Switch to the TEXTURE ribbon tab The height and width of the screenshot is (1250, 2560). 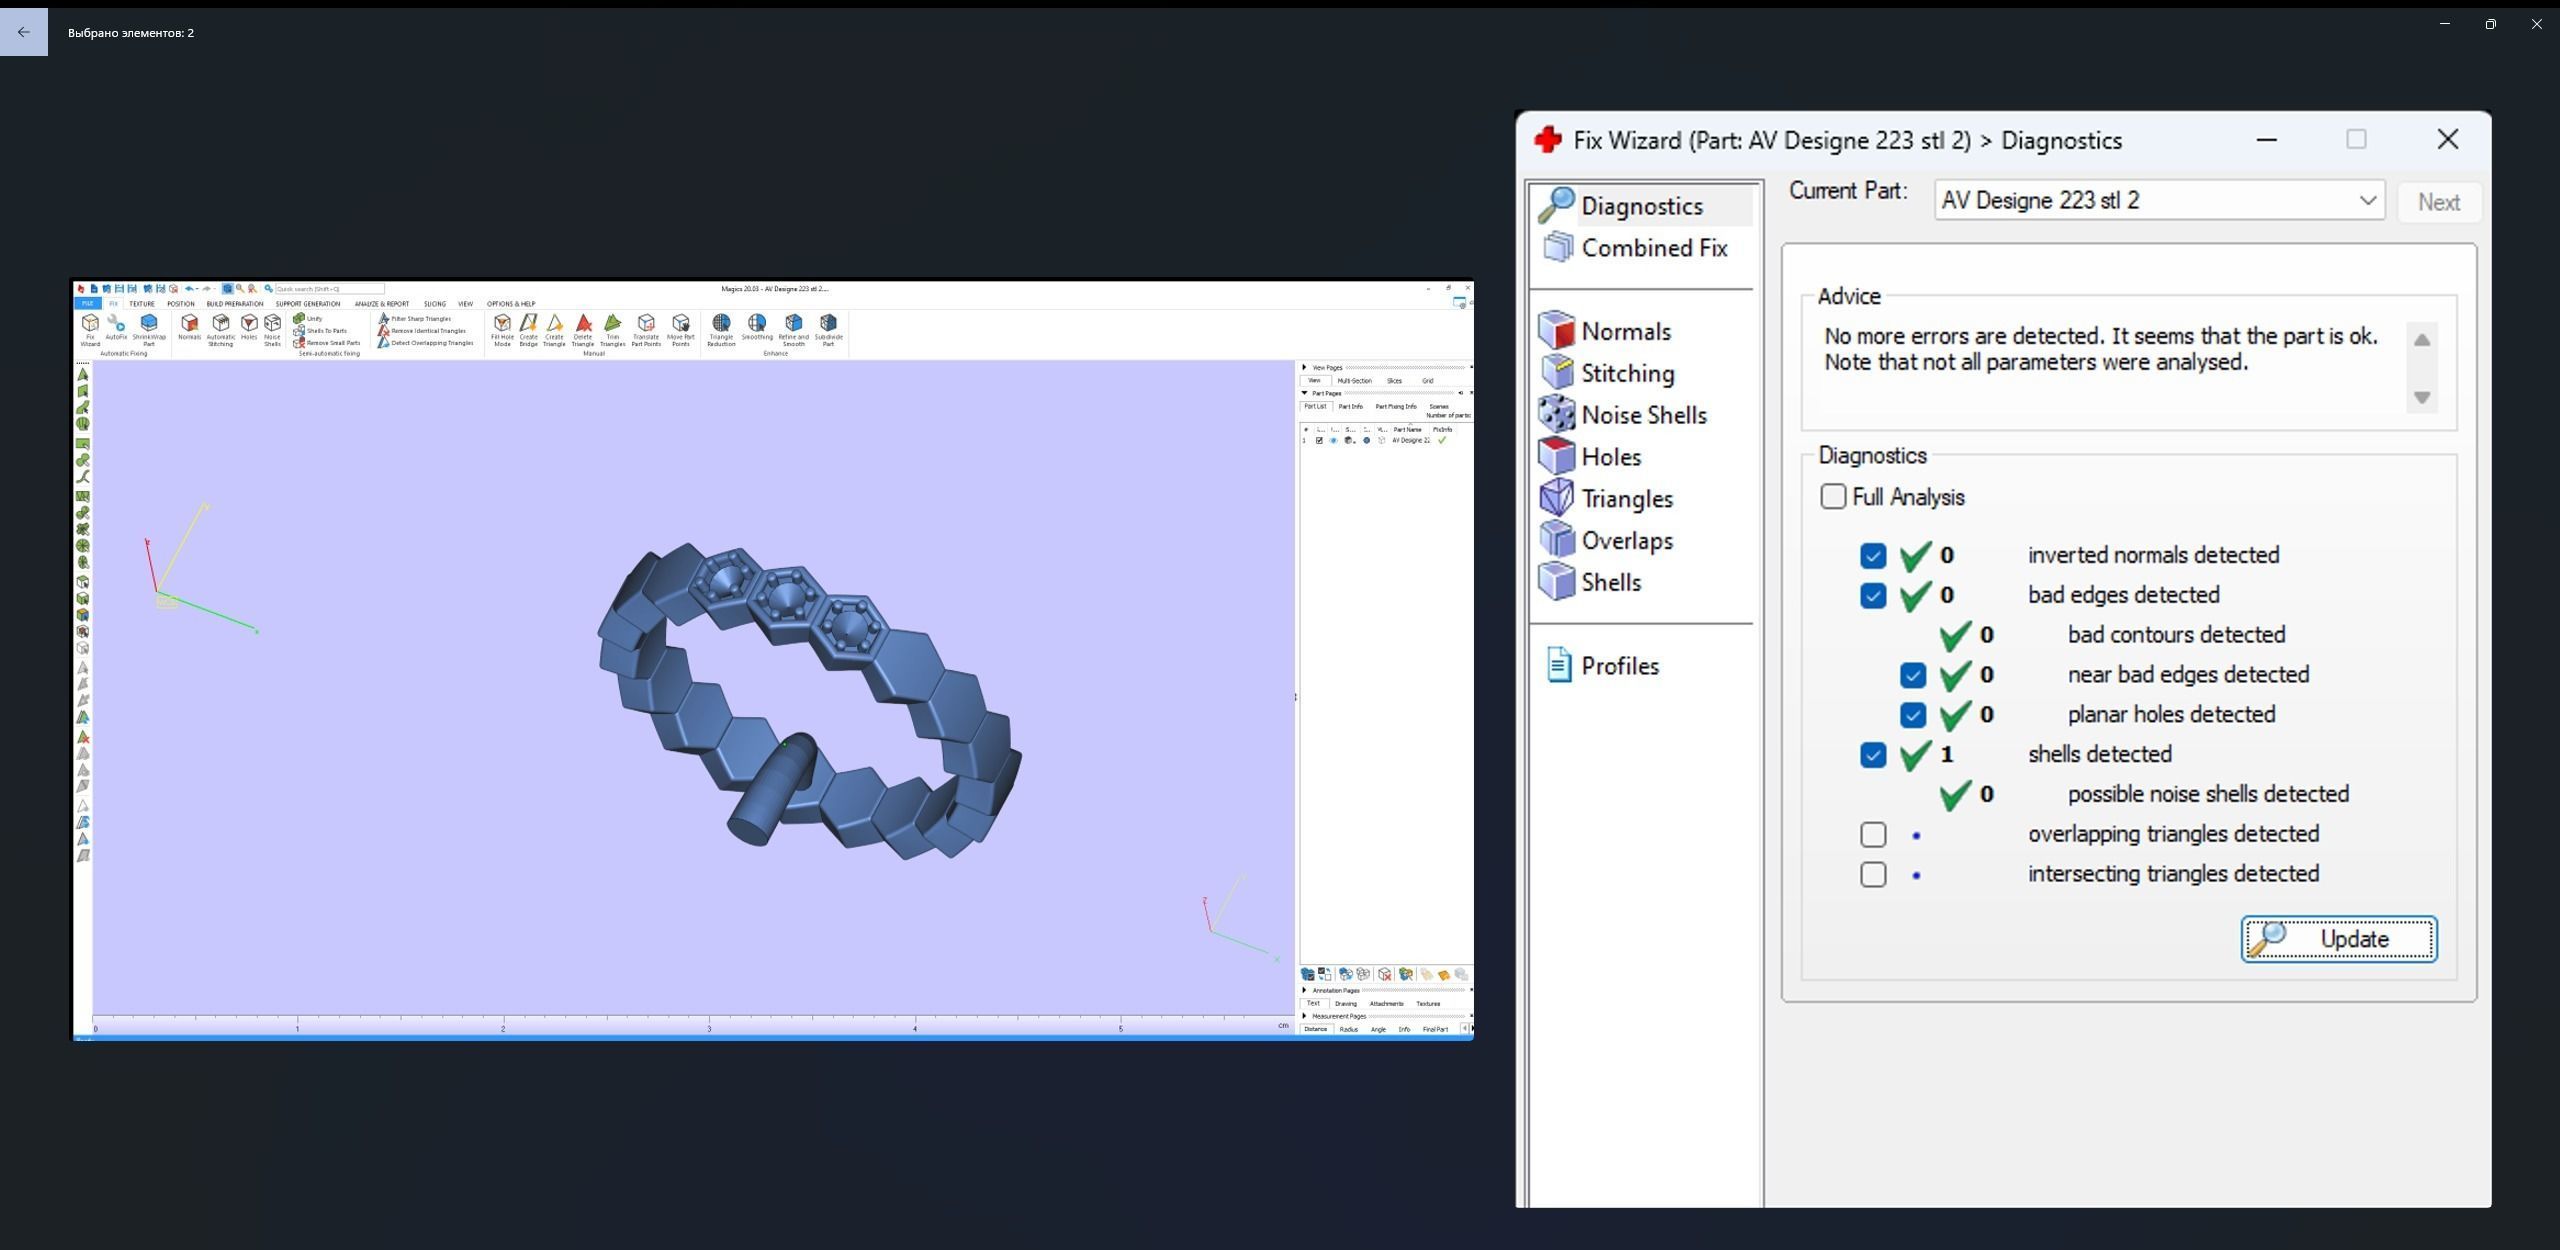141,304
